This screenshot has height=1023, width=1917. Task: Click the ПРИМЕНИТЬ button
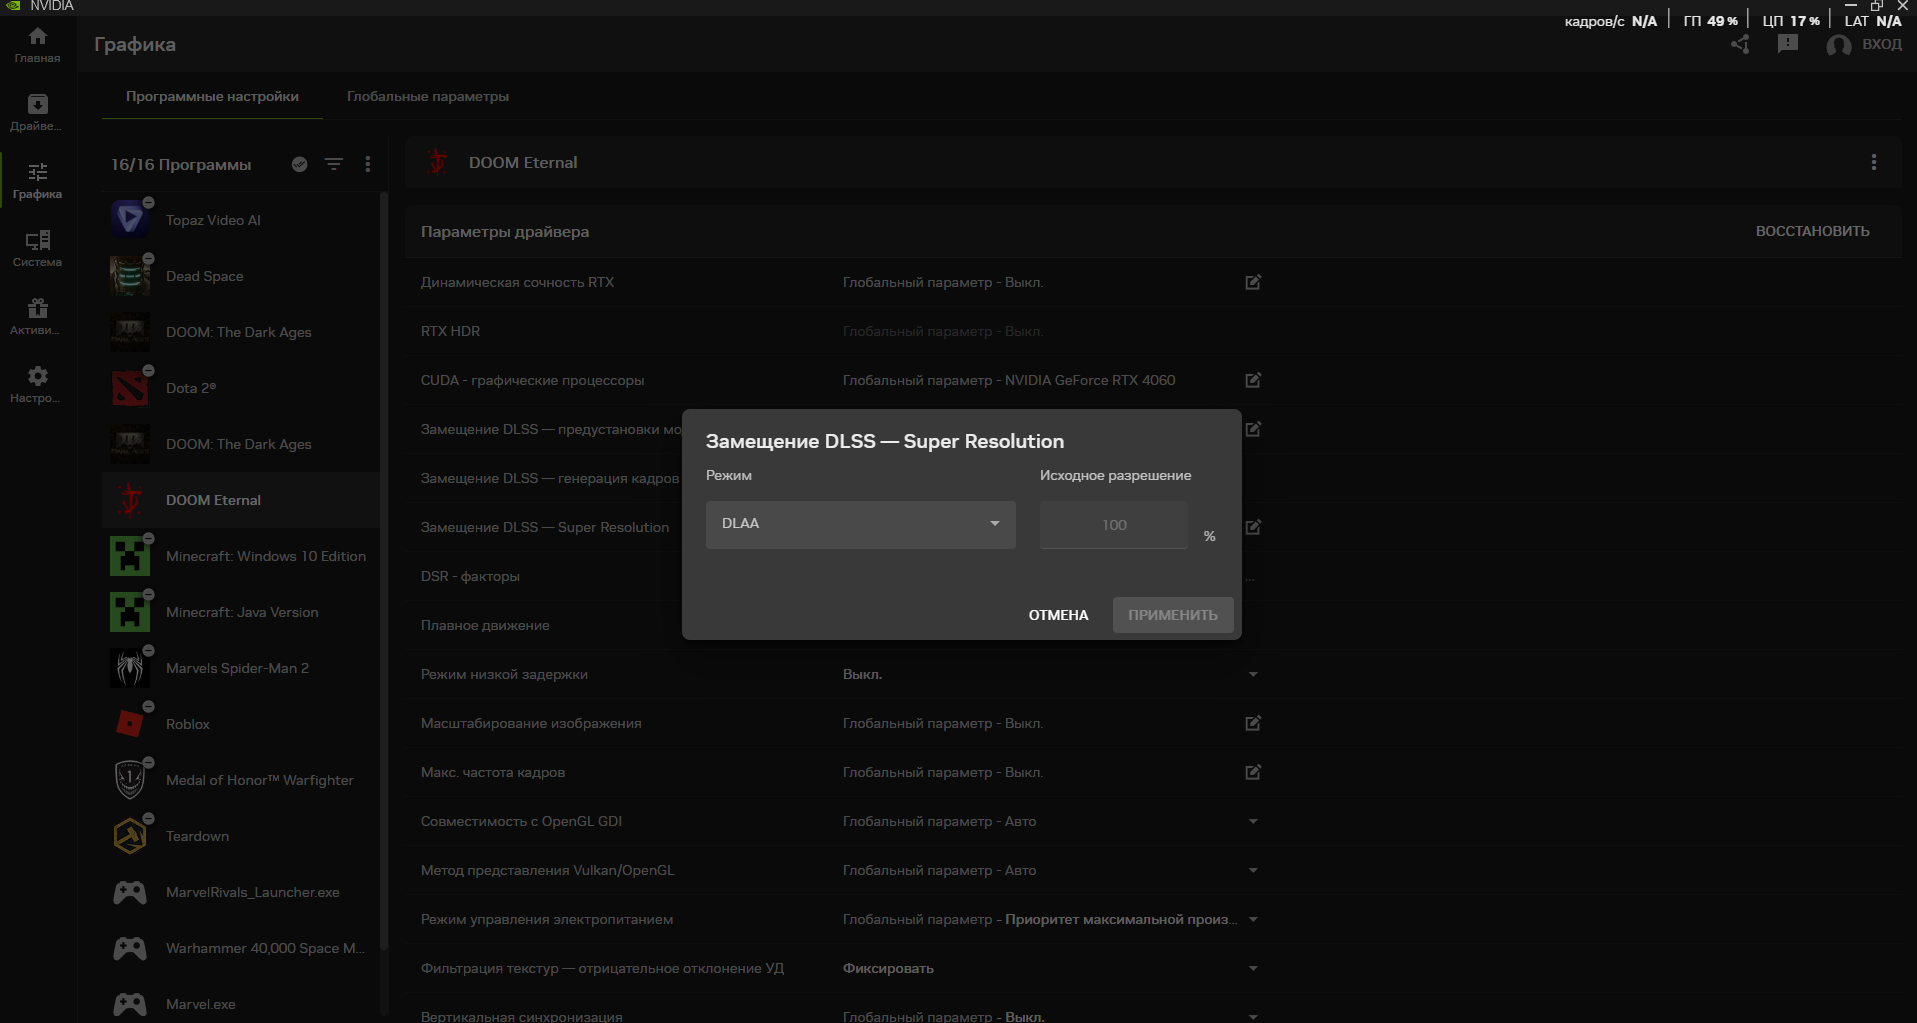[1172, 615]
